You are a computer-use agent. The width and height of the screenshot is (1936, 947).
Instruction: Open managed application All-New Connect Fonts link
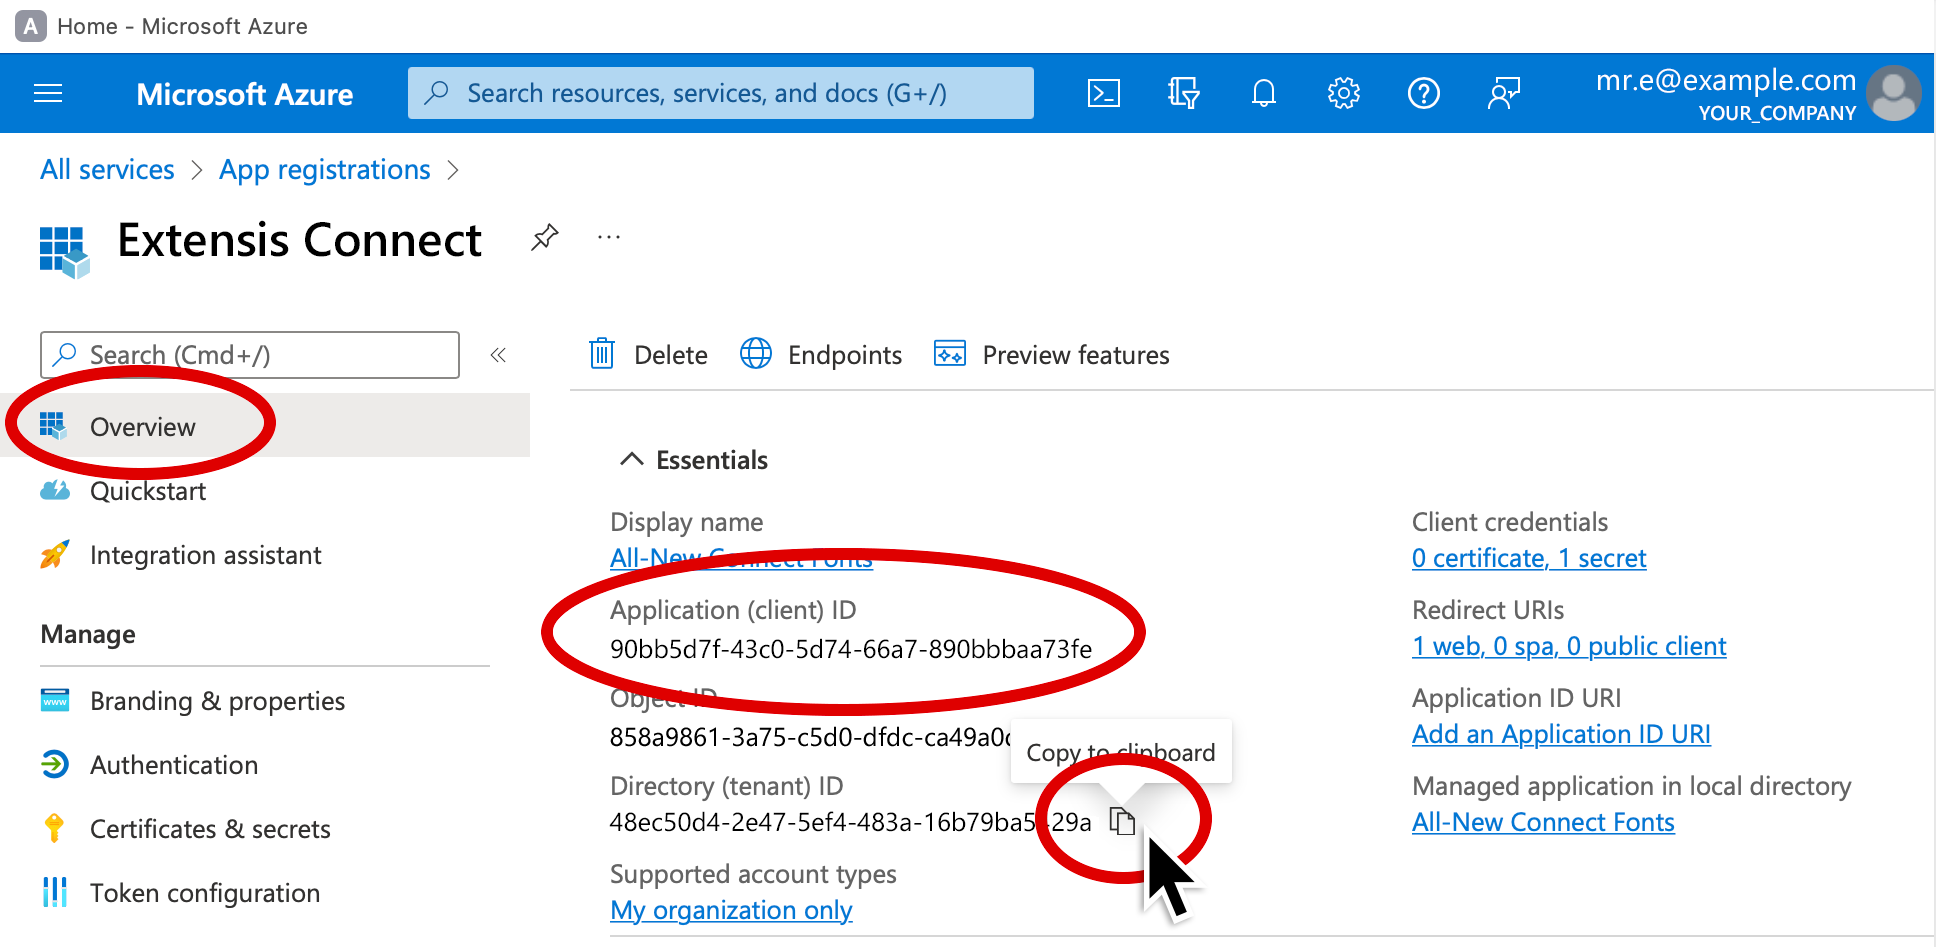[1543, 822]
